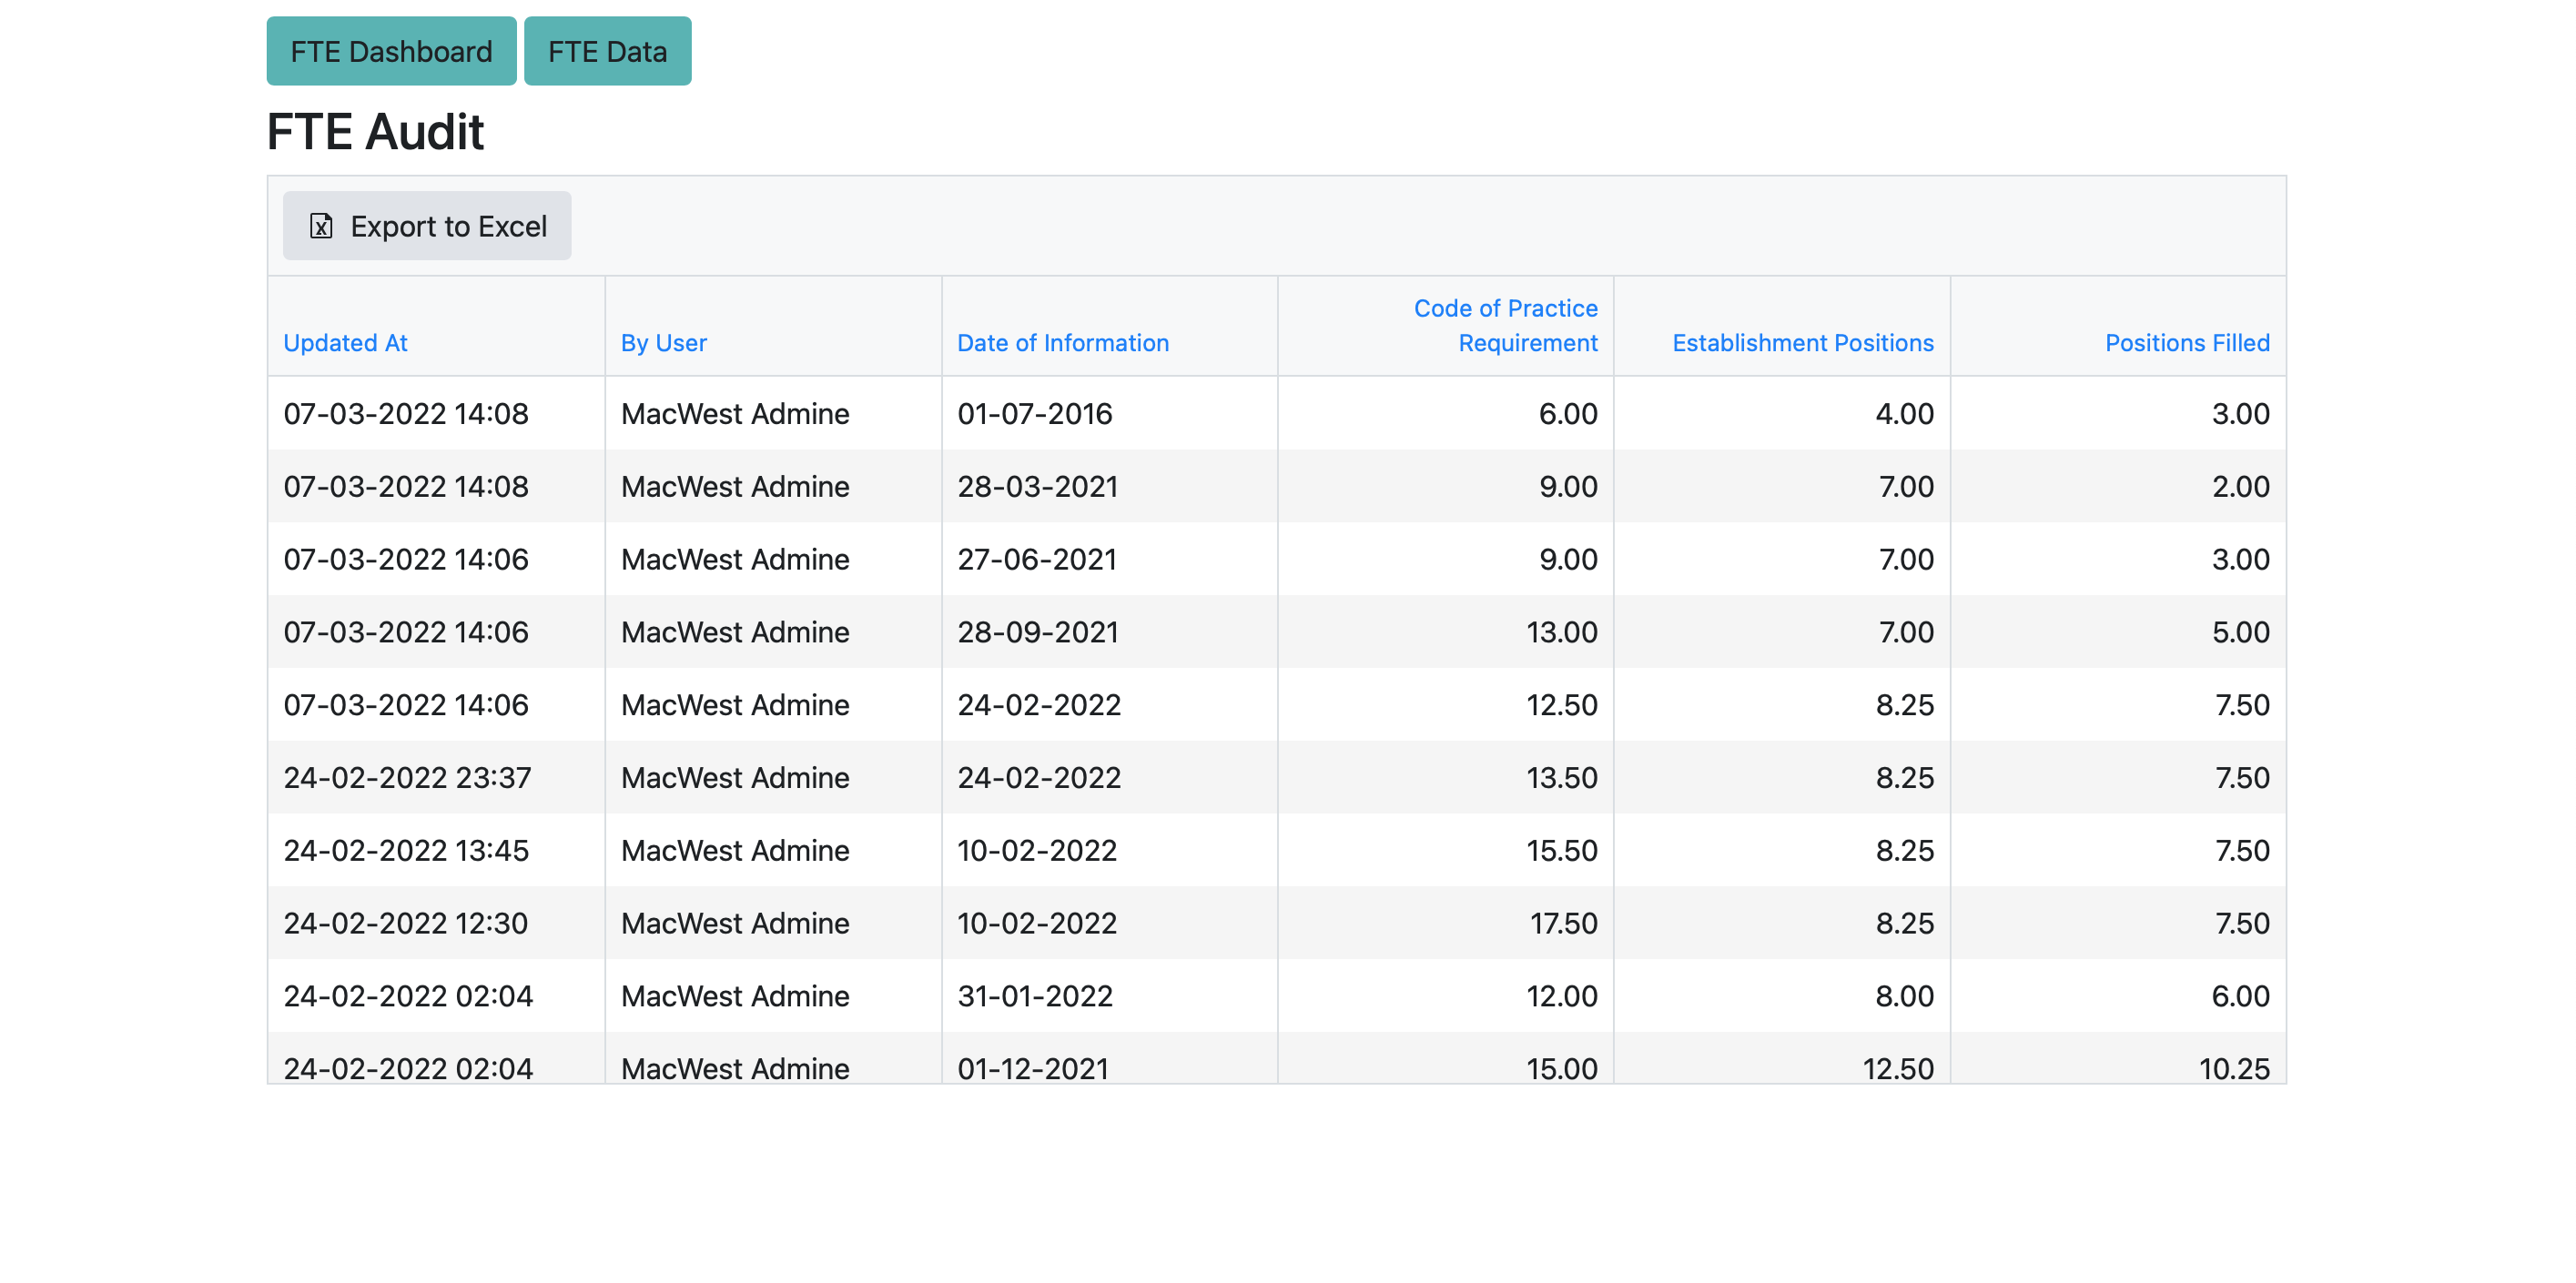Sort by Updated At column header

click(x=345, y=343)
